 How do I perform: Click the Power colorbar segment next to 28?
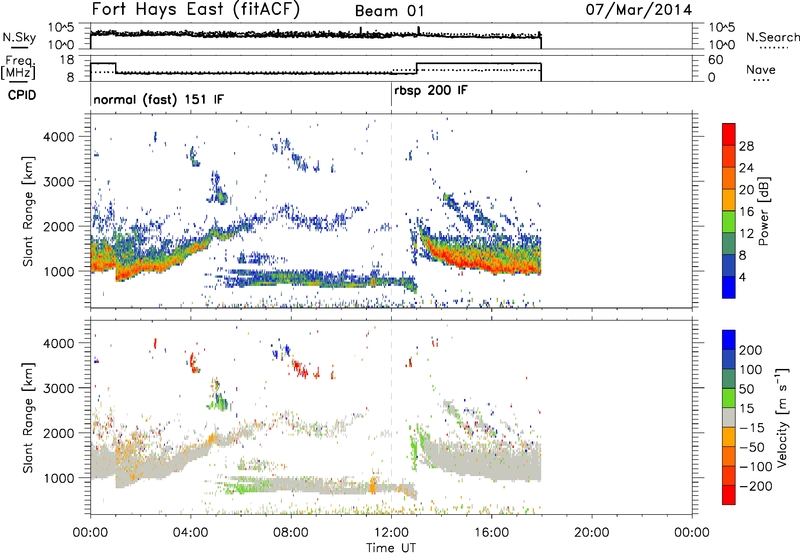(729, 156)
